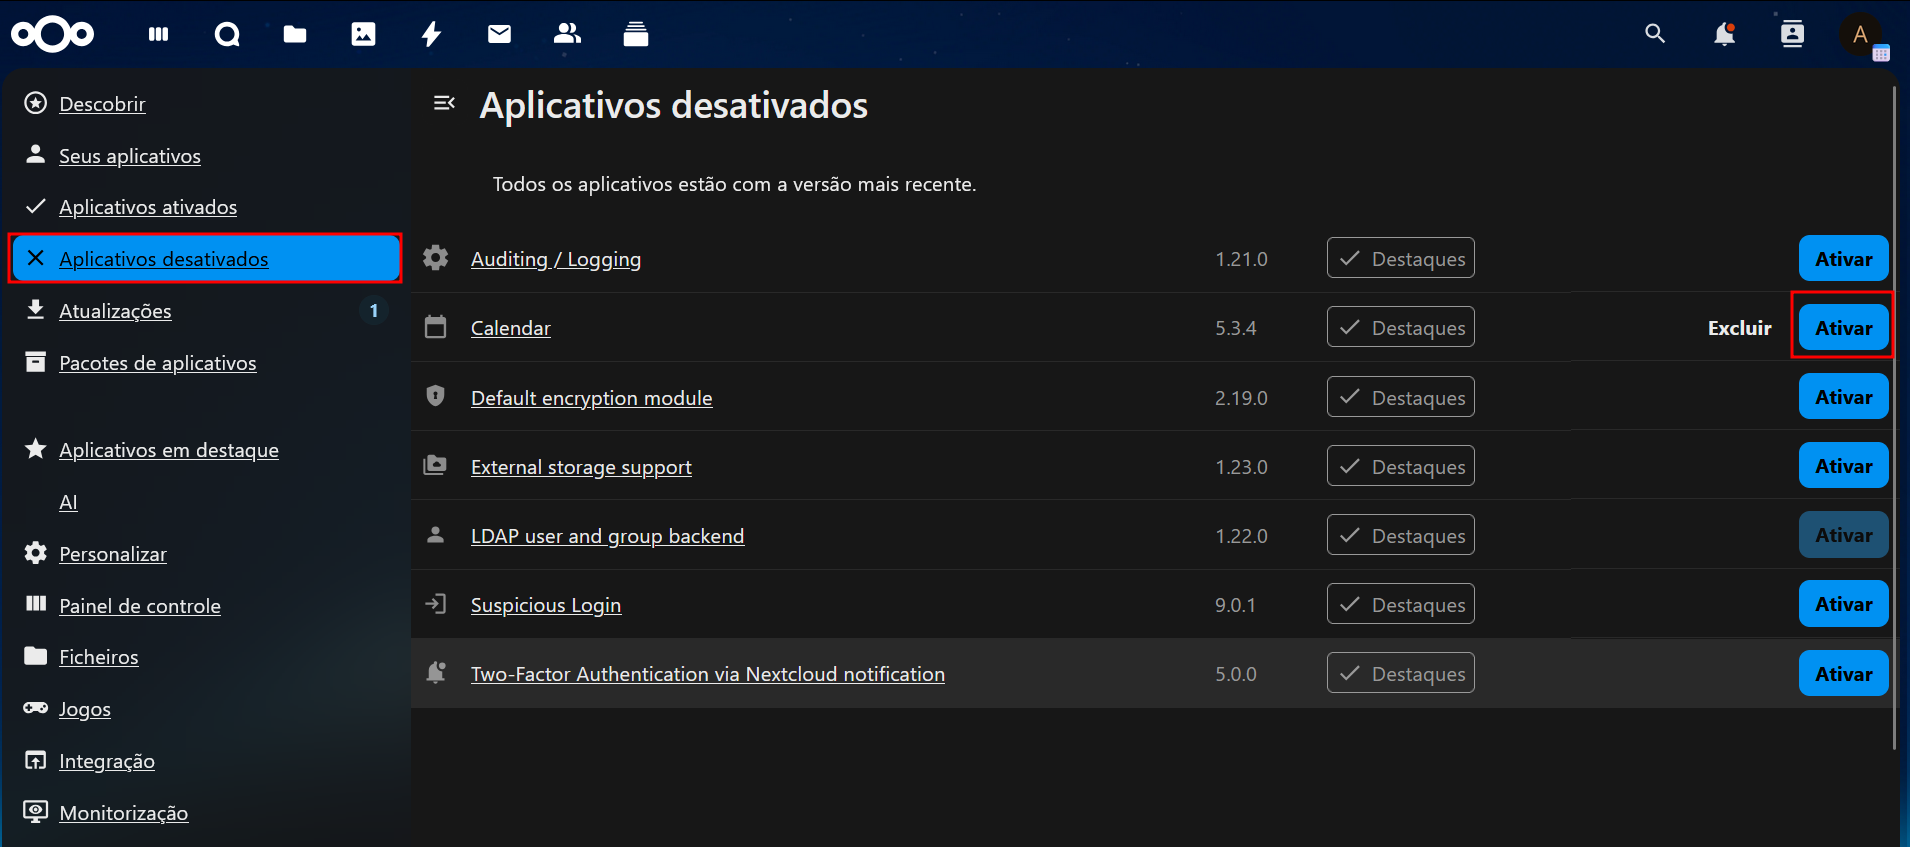Image resolution: width=1910 pixels, height=847 pixels.
Task: Click the updates count badge 1
Action: tap(374, 311)
